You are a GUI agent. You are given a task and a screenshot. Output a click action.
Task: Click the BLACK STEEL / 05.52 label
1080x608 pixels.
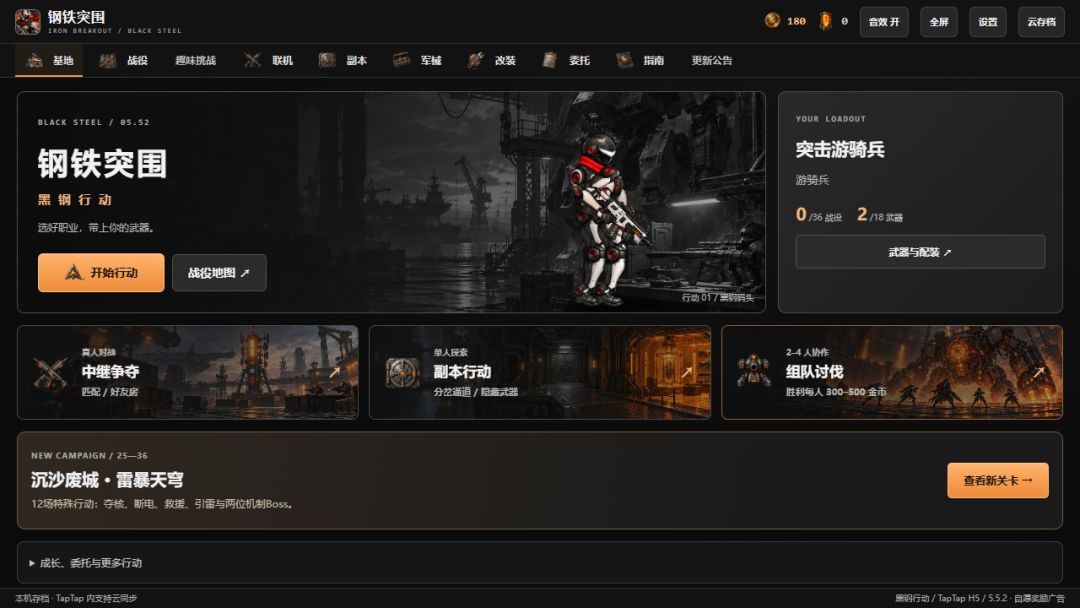94,123
